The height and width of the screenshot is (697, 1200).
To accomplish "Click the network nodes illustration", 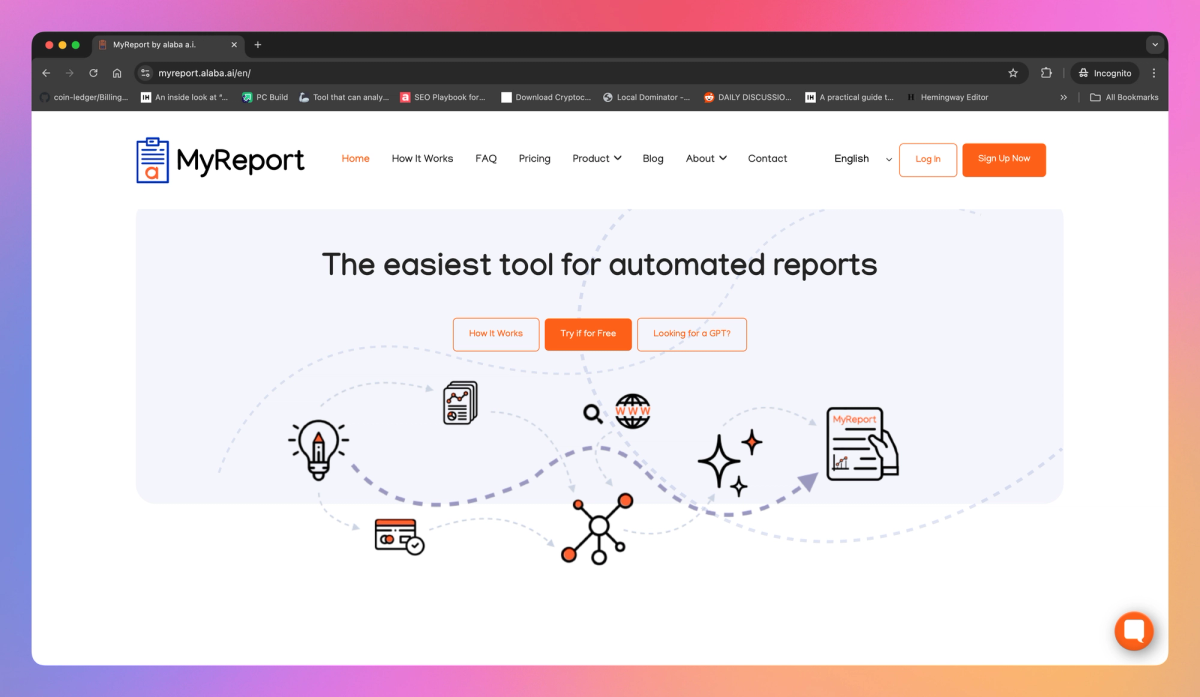I will (597, 527).
